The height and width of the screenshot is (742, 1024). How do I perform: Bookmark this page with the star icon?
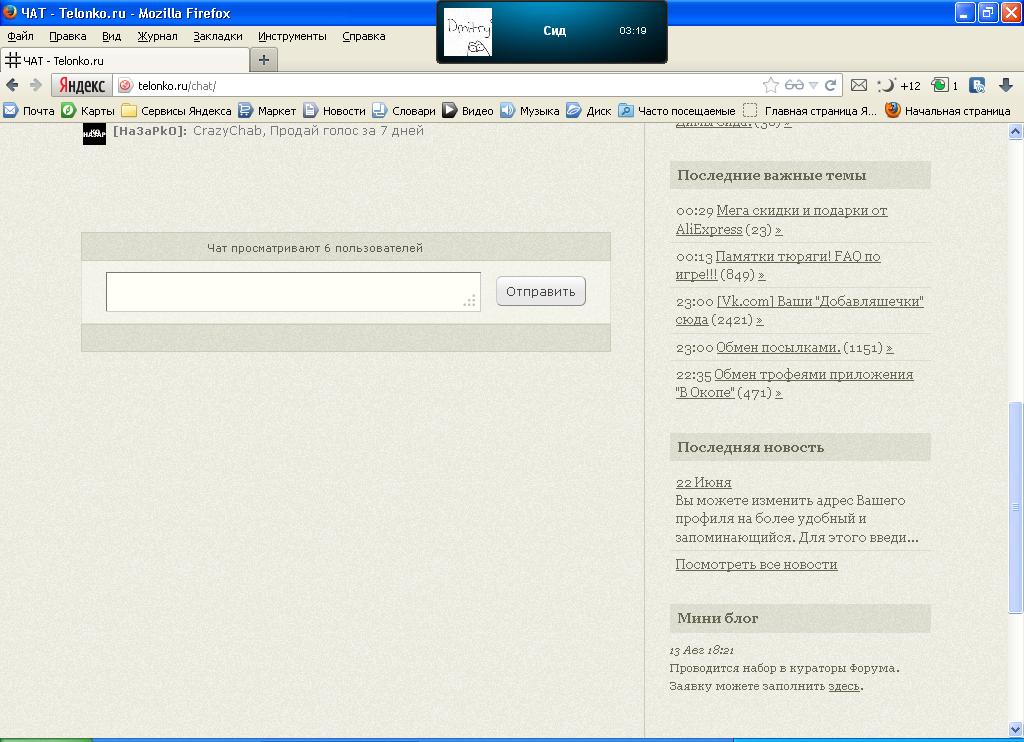[x=771, y=86]
